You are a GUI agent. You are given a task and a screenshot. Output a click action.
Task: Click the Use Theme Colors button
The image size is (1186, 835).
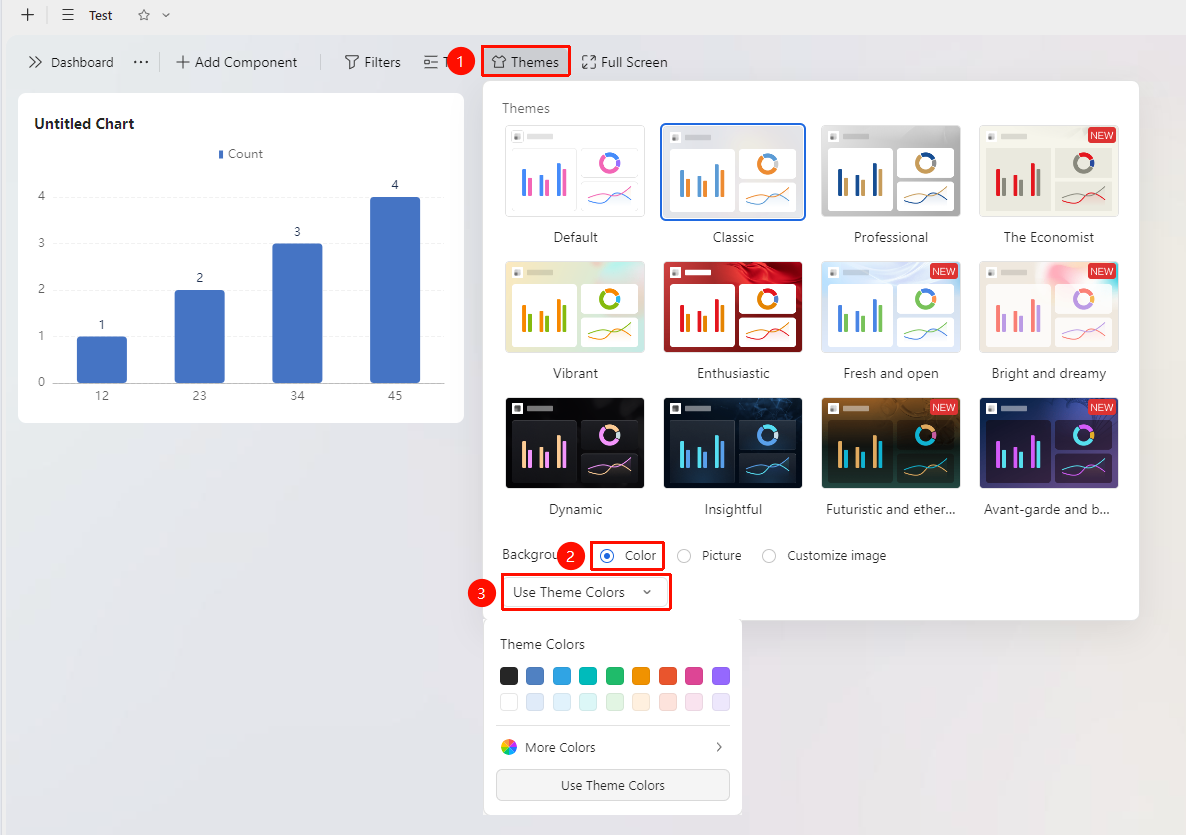(613, 785)
